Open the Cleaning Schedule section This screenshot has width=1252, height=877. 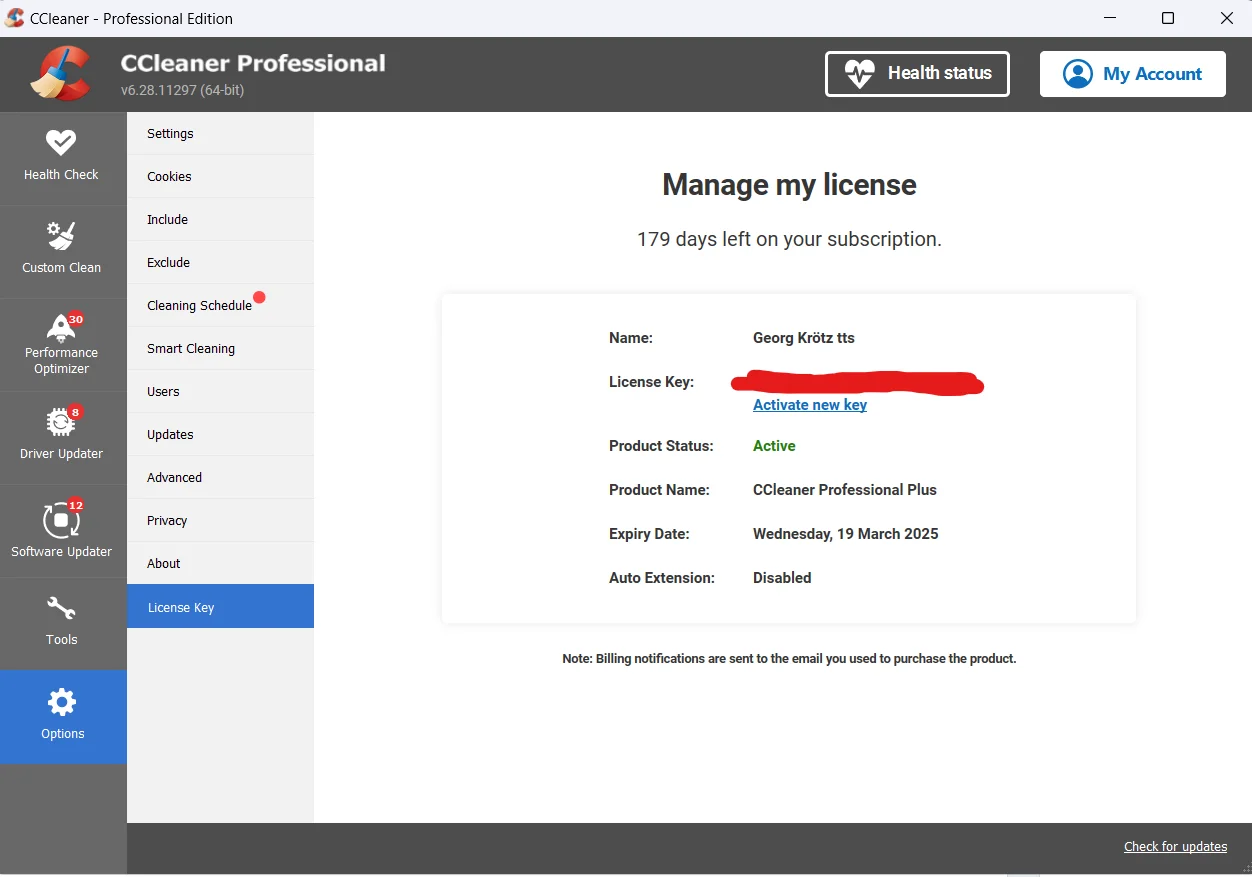pyautogui.click(x=220, y=305)
